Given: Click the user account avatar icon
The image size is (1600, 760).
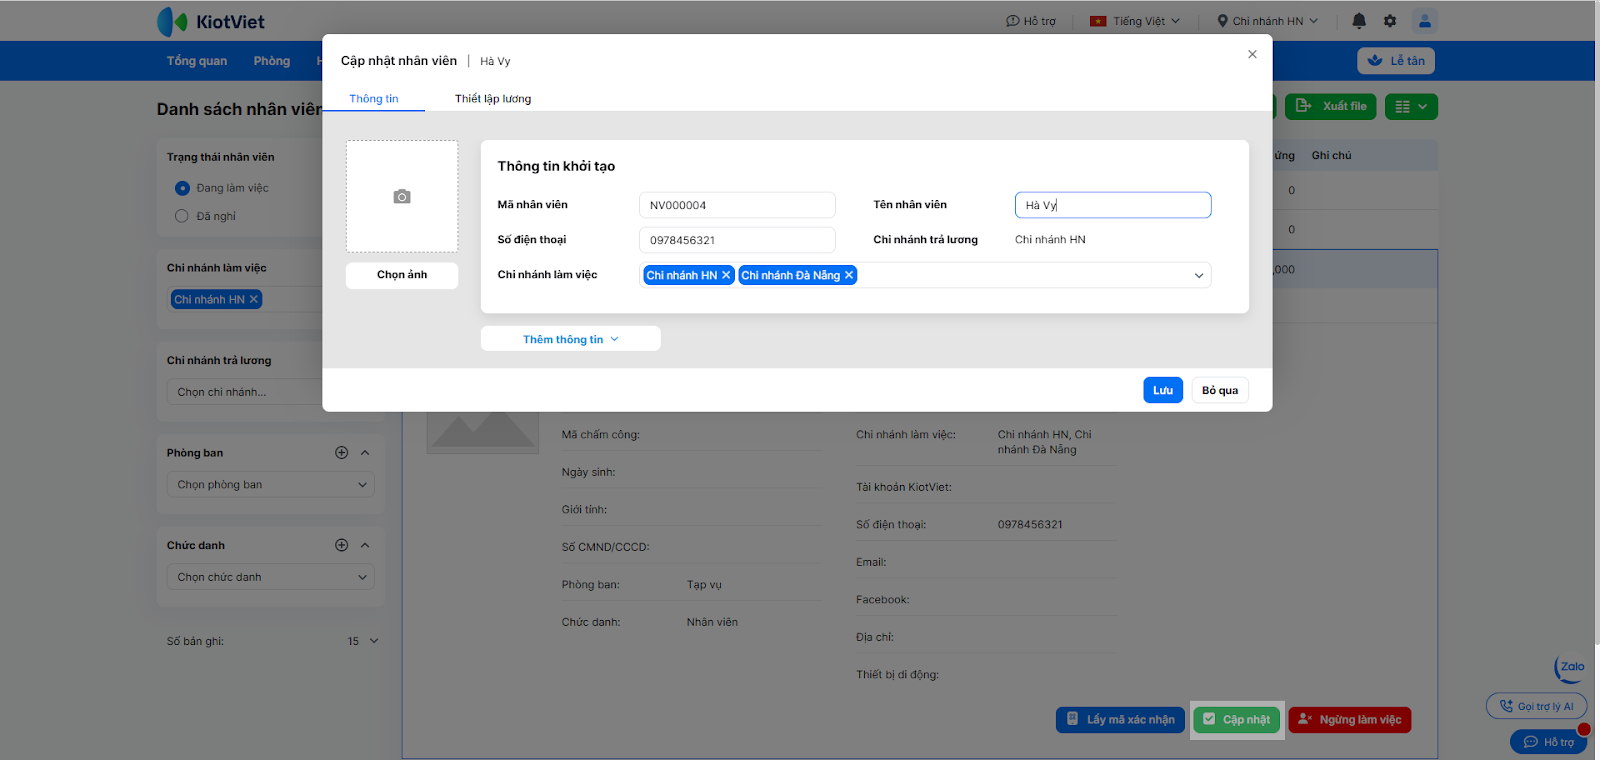Looking at the screenshot, I should click(1425, 21).
